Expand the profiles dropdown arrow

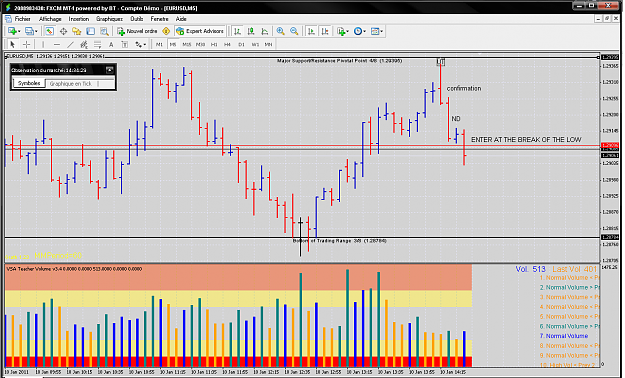(x=36, y=32)
